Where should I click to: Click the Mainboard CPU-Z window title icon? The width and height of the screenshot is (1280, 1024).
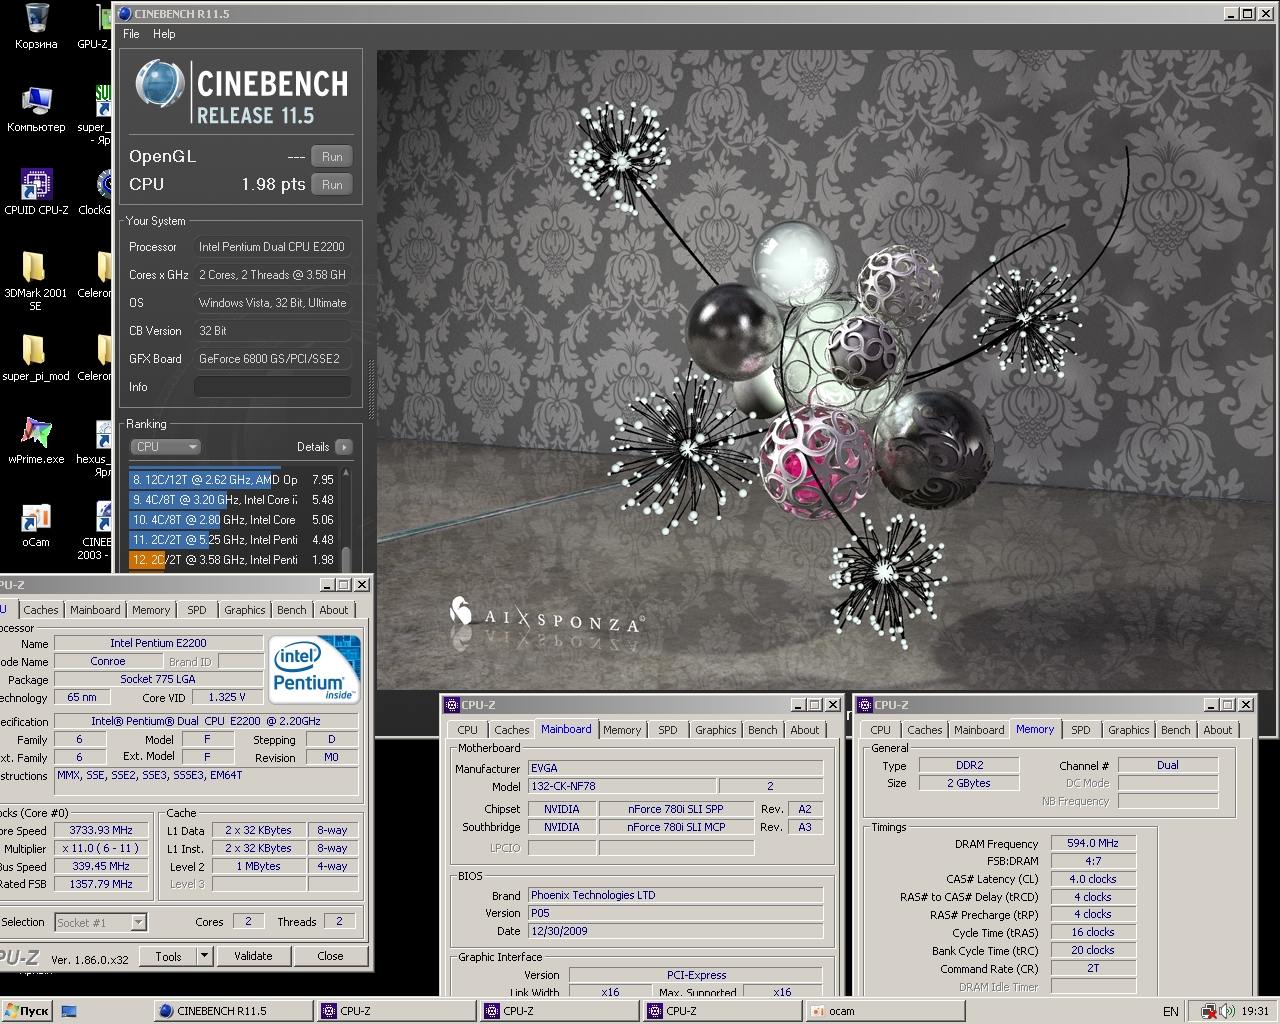point(452,705)
